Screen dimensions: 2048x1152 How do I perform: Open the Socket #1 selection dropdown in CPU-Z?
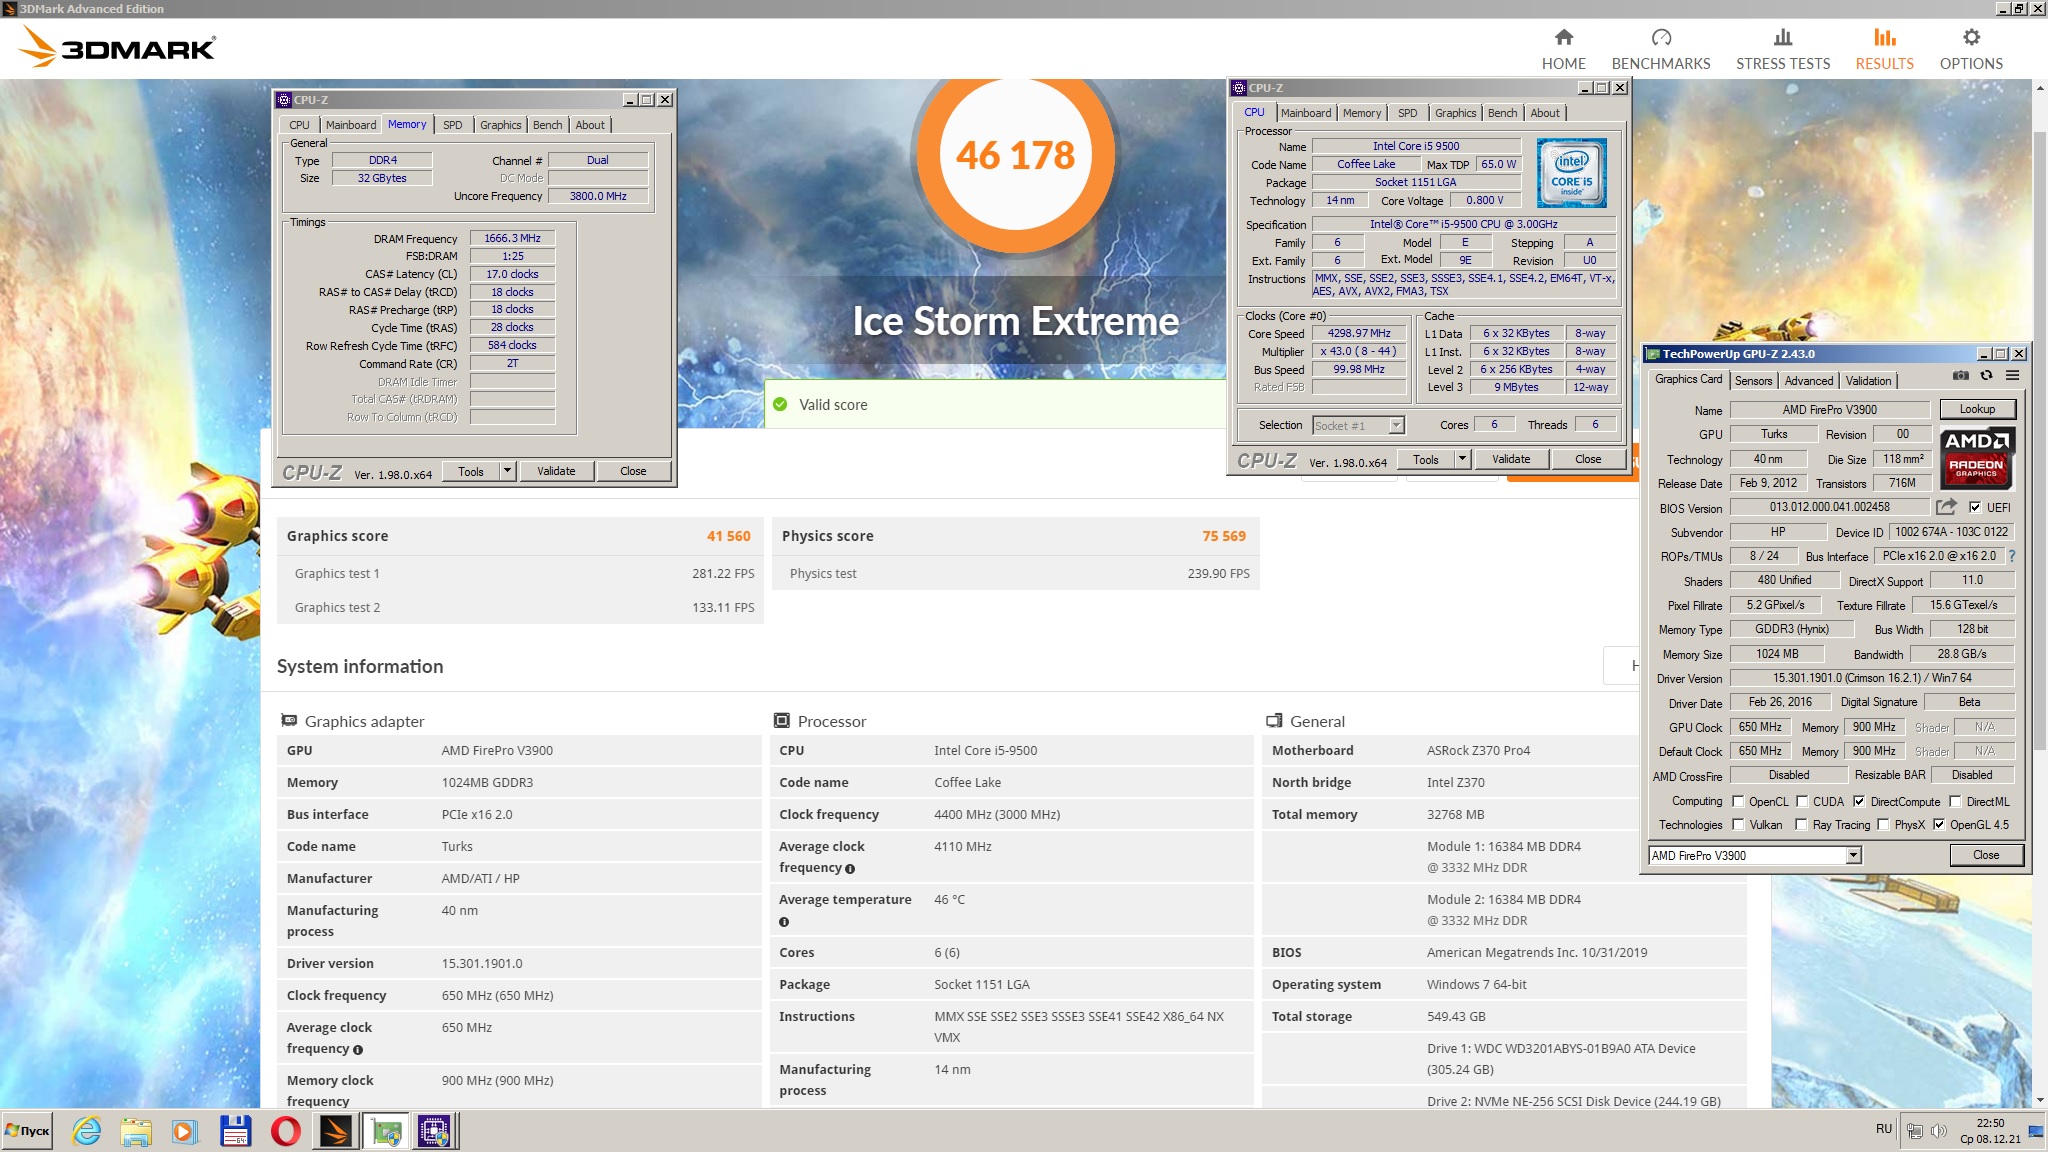click(x=1397, y=425)
